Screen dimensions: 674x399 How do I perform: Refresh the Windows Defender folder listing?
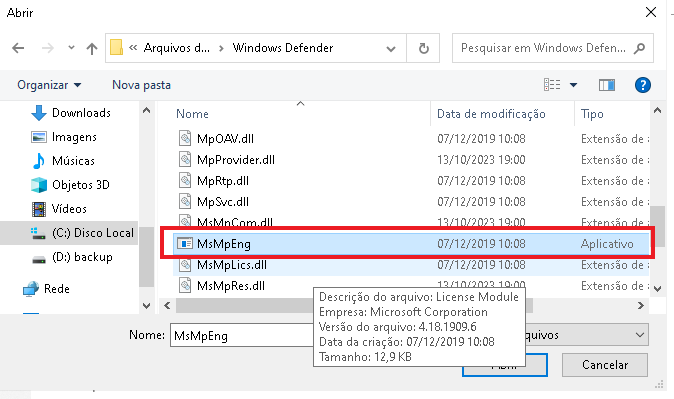423,48
